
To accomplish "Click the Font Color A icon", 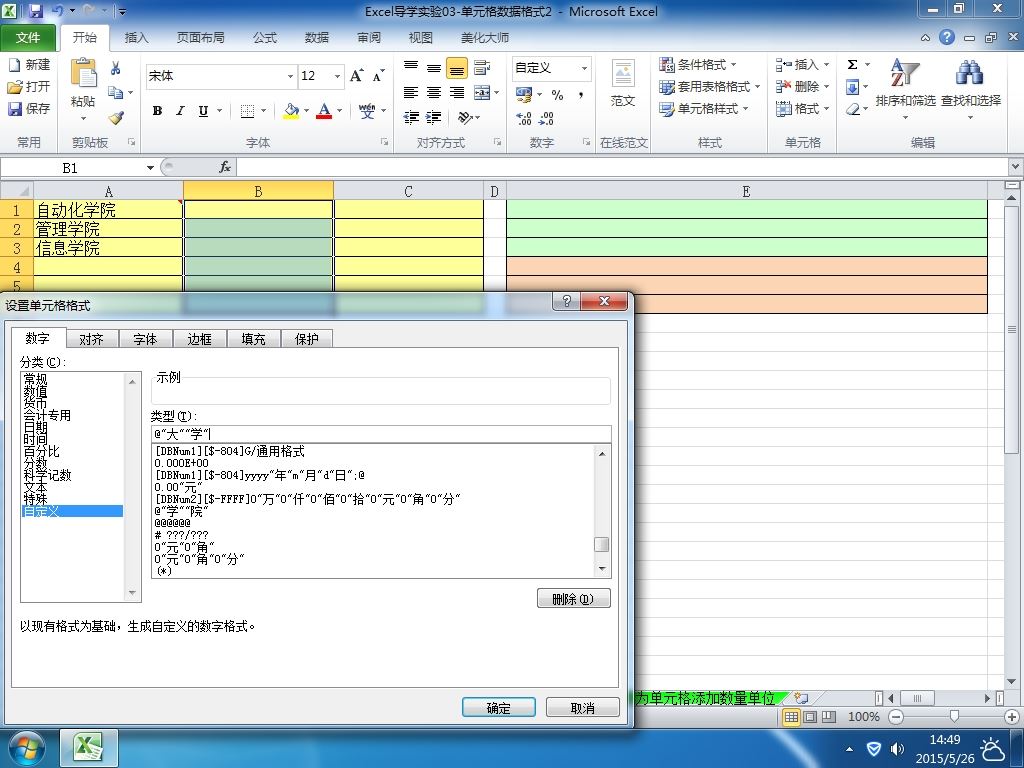I will click(x=324, y=111).
